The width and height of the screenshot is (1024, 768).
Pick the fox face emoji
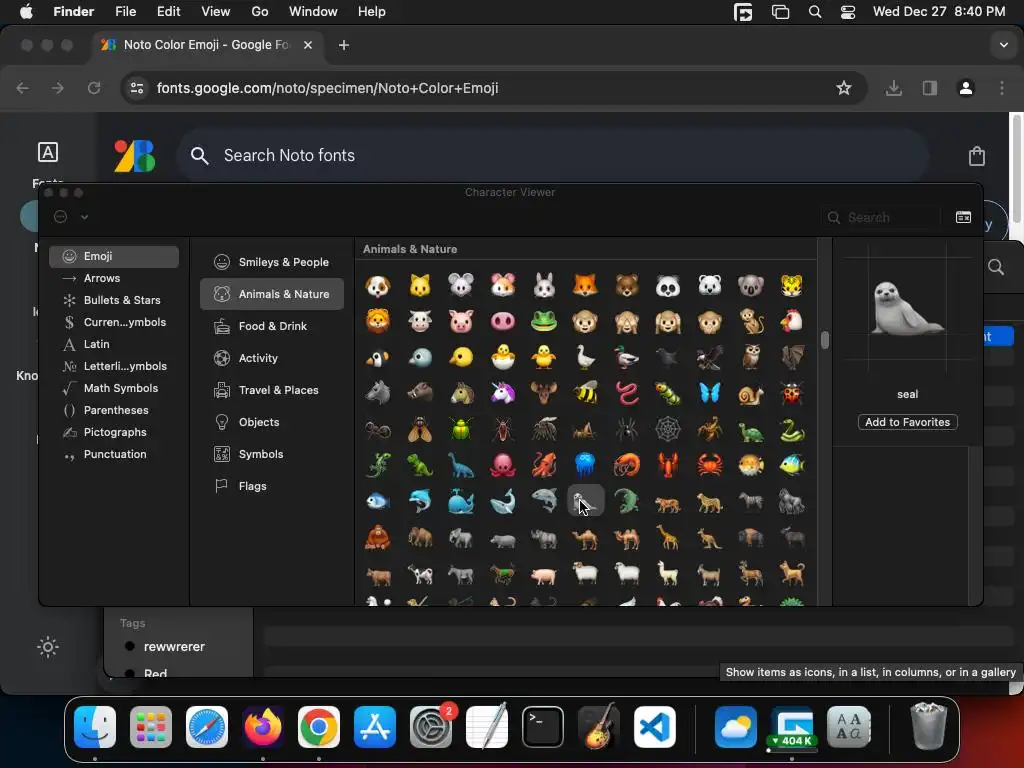coord(585,286)
